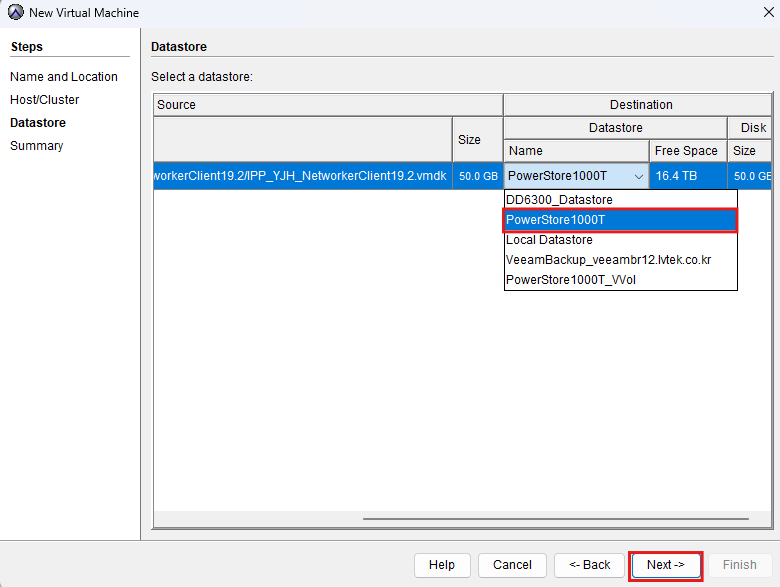Click the 50.0 GB source size cell
The height and width of the screenshot is (587, 780).
tap(478, 176)
